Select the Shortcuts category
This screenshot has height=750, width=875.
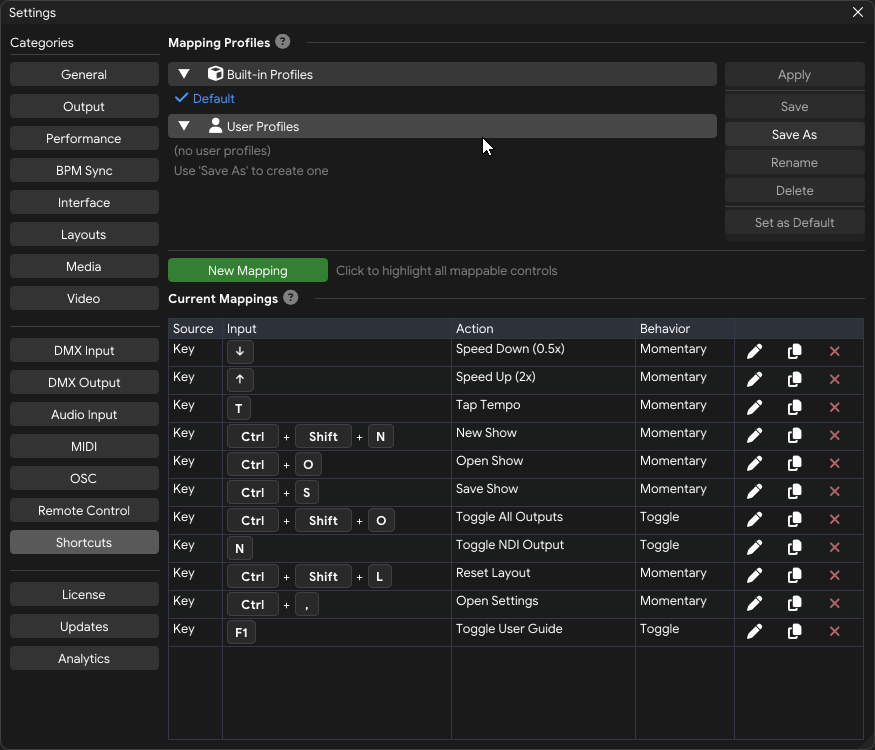coord(84,542)
